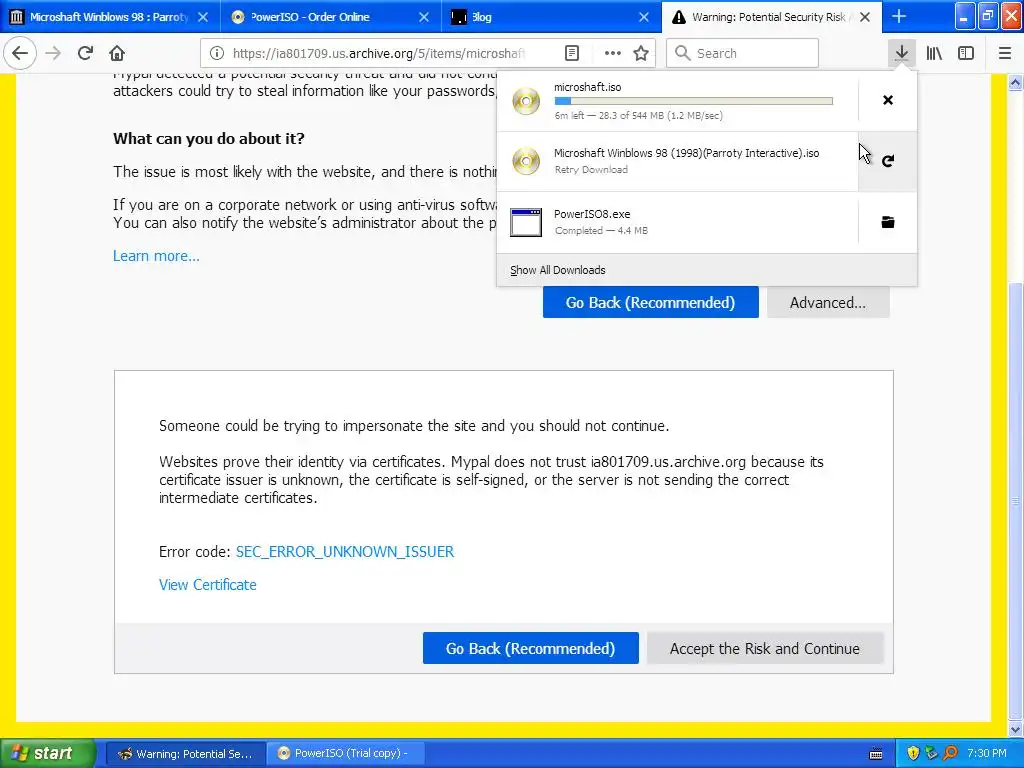Retry the Microshaft Winblows 98 iso download
Screen dimensions: 1024x768
888,161
